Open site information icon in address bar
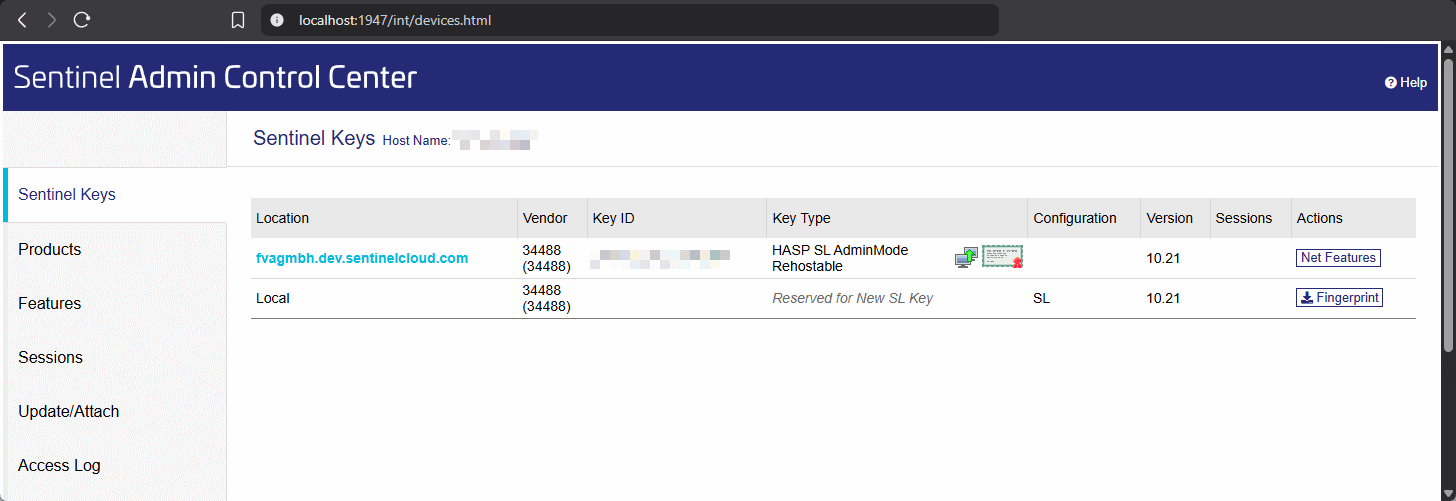 tap(278, 20)
